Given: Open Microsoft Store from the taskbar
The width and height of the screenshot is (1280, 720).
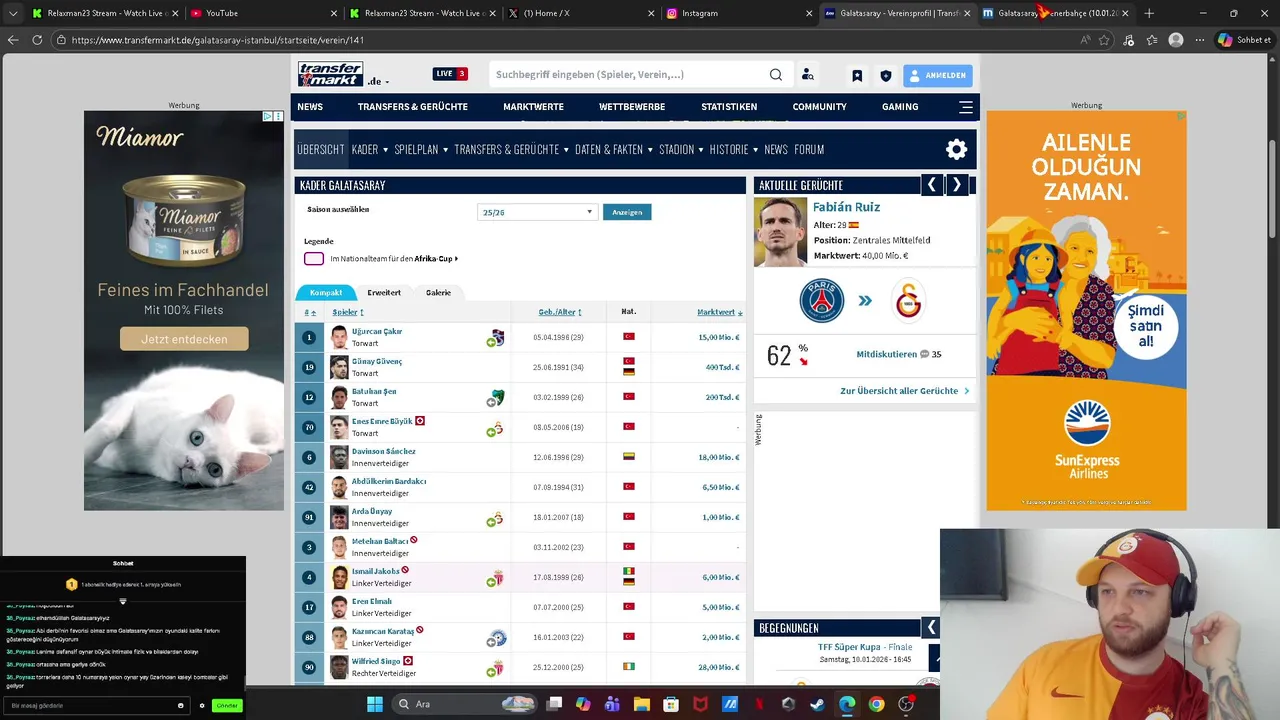Looking at the screenshot, I should pyautogui.click(x=672, y=704).
